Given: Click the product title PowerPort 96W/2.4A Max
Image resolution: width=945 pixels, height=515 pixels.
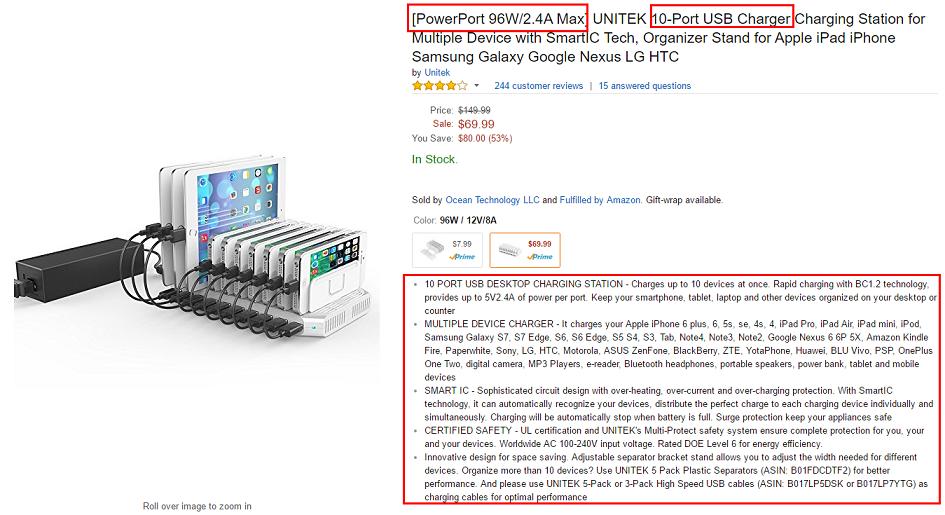Looking at the screenshot, I should point(498,19).
